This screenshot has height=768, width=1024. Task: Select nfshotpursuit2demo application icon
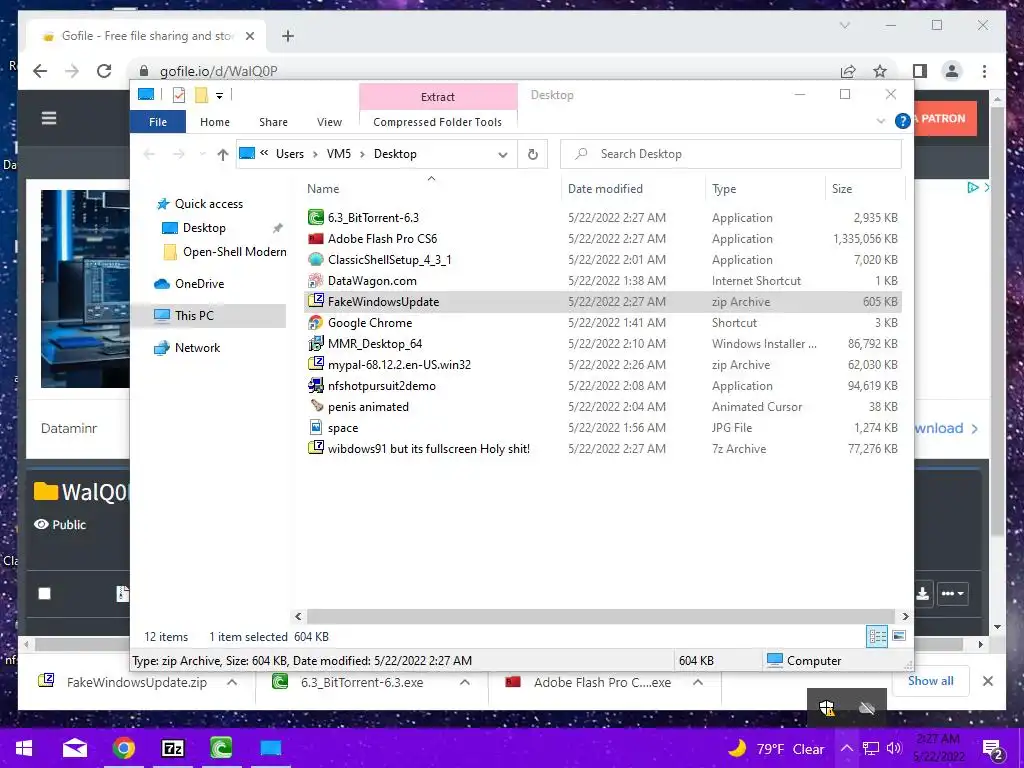point(316,385)
